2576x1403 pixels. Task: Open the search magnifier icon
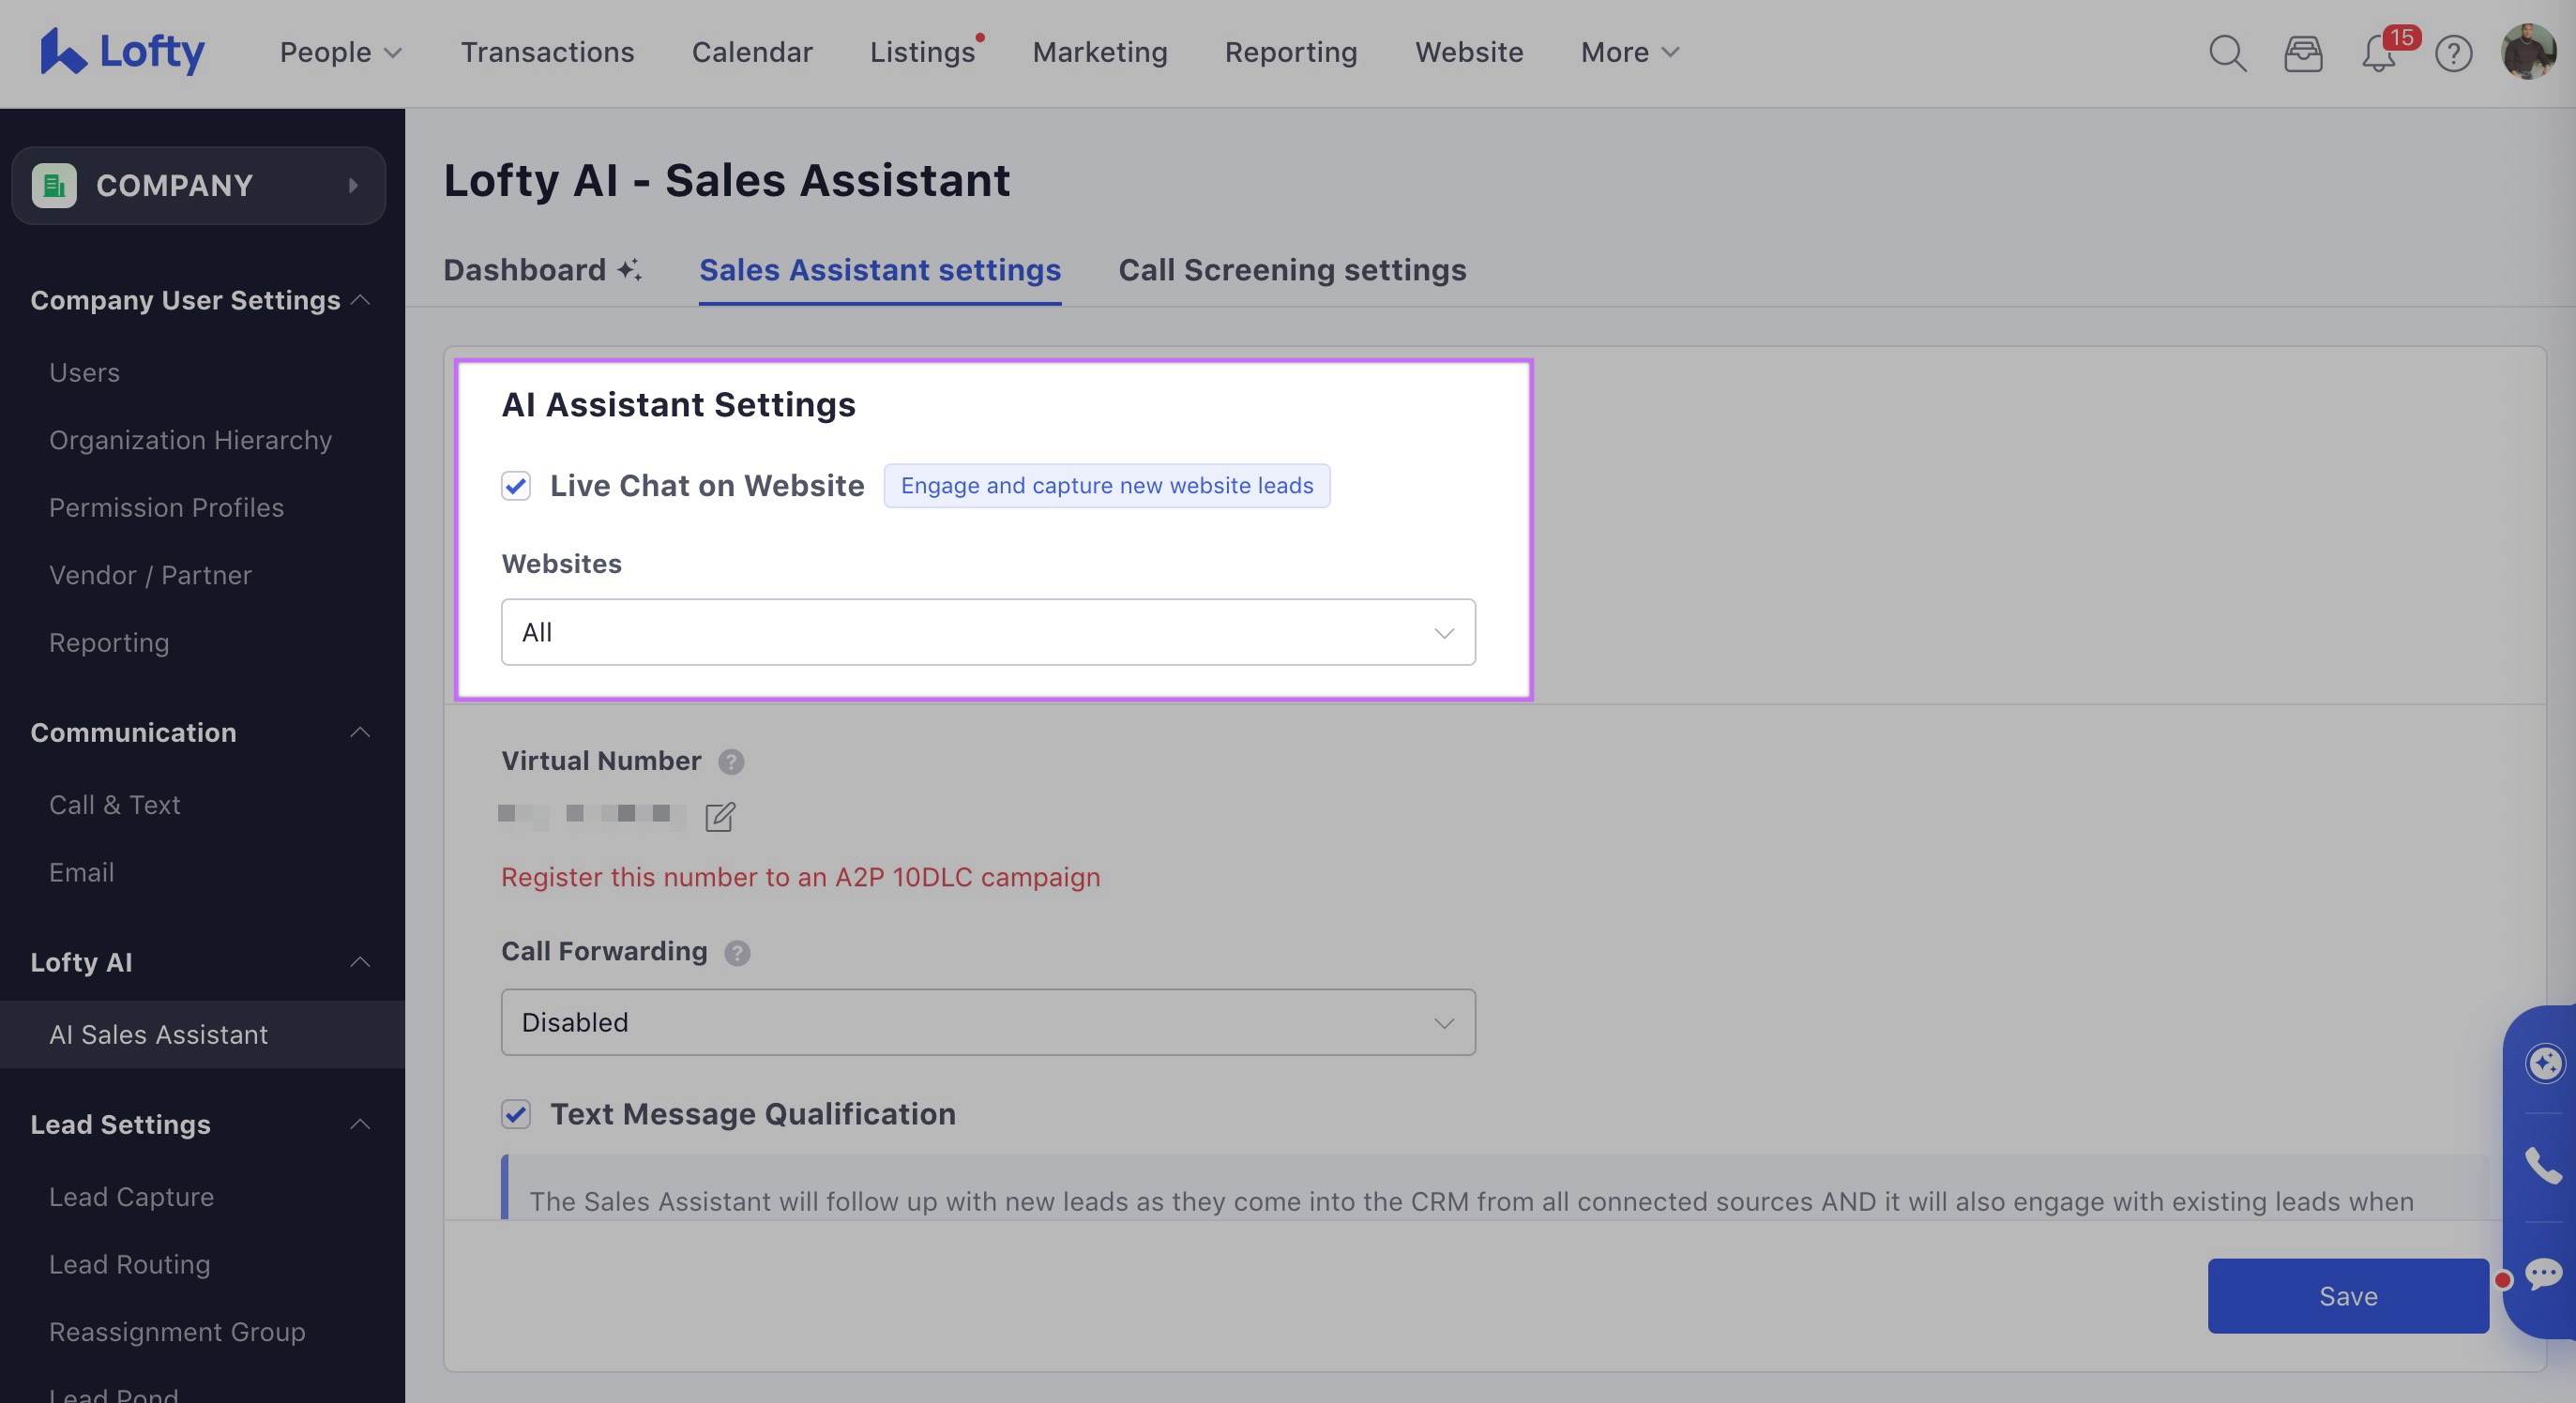click(x=2227, y=53)
